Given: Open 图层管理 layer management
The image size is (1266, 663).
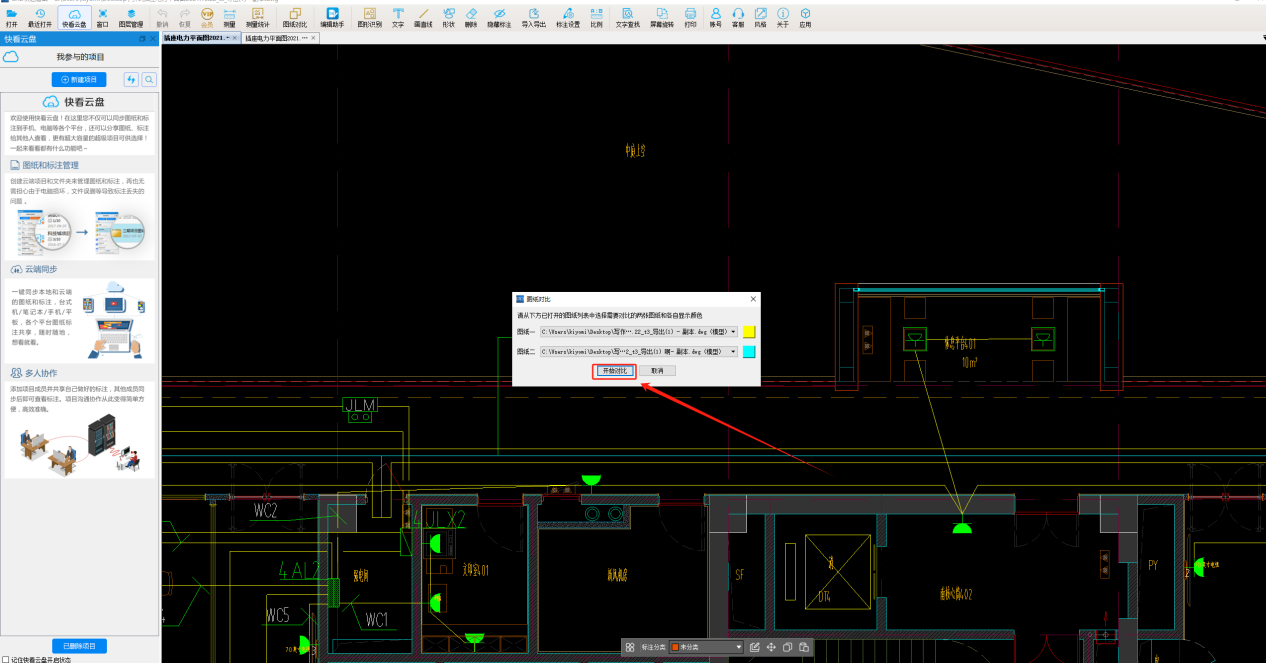Looking at the screenshot, I should click(x=131, y=16).
